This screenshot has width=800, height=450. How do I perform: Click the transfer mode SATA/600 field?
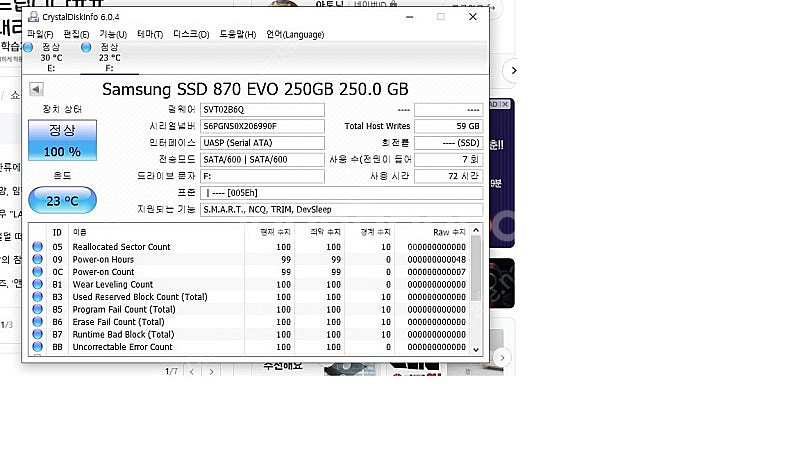pos(262,160)
